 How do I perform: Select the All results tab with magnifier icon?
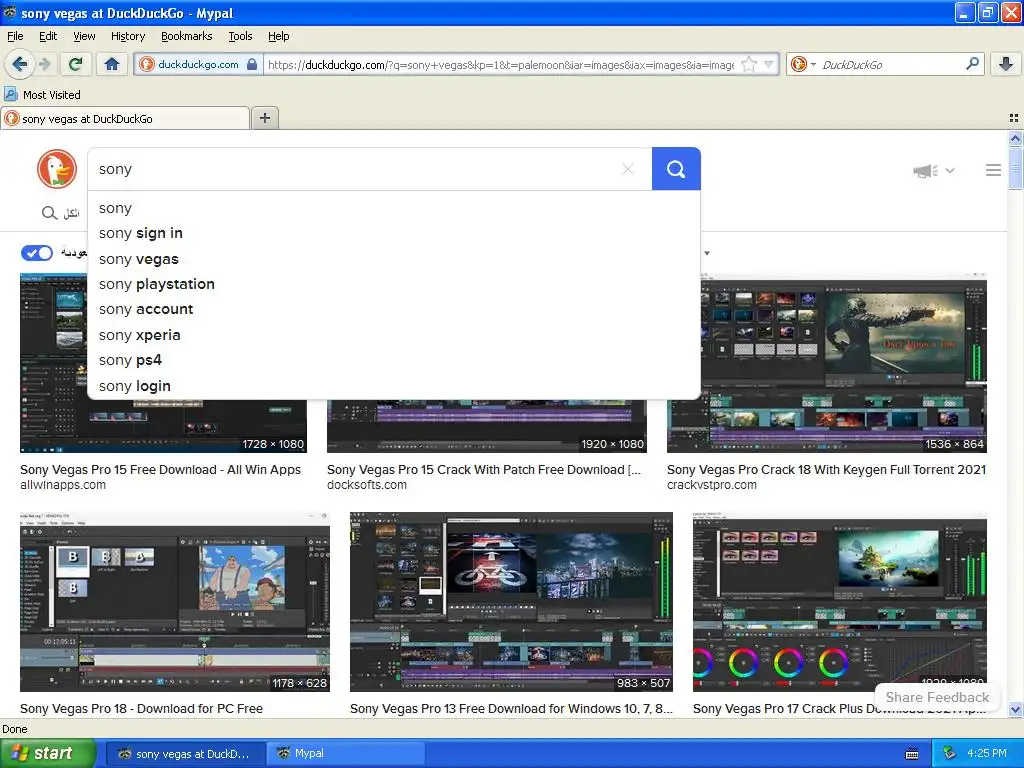point(61,213)
